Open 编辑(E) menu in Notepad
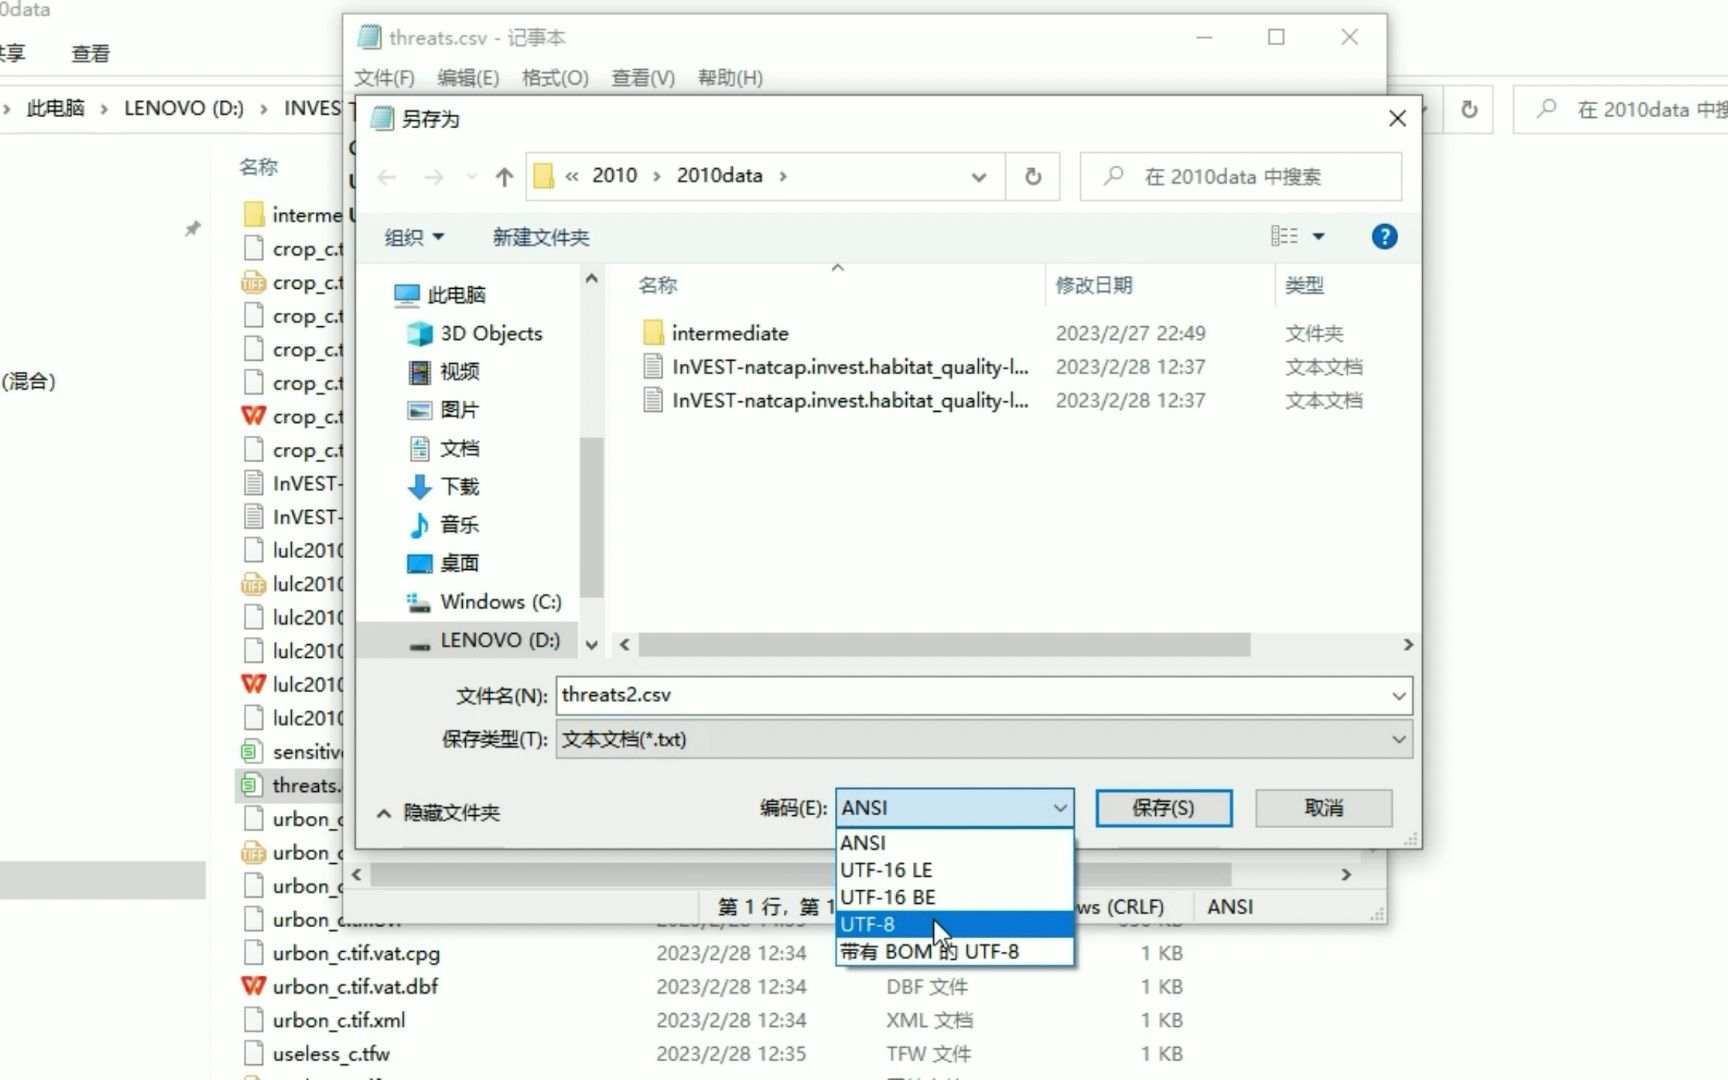This screenshot has width=1728, height=1080. [468, 78]
